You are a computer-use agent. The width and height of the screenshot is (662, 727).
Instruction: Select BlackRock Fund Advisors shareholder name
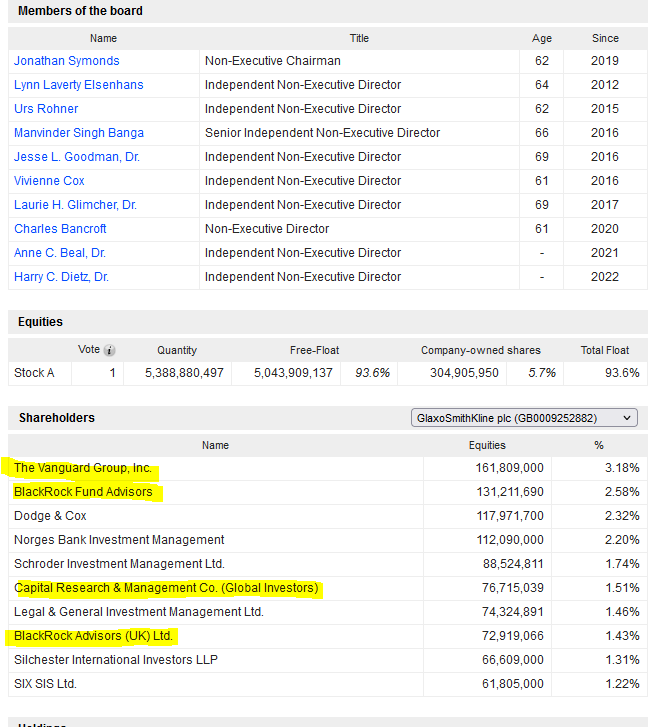pyautogui.click(x=83, y=492)
